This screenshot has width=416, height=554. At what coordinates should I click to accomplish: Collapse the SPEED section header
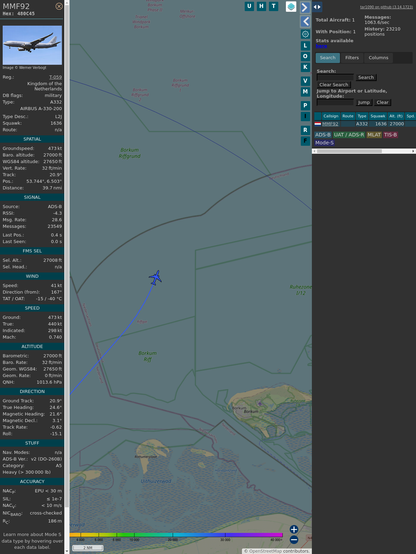pyautogui.click(x=32, y=308)
